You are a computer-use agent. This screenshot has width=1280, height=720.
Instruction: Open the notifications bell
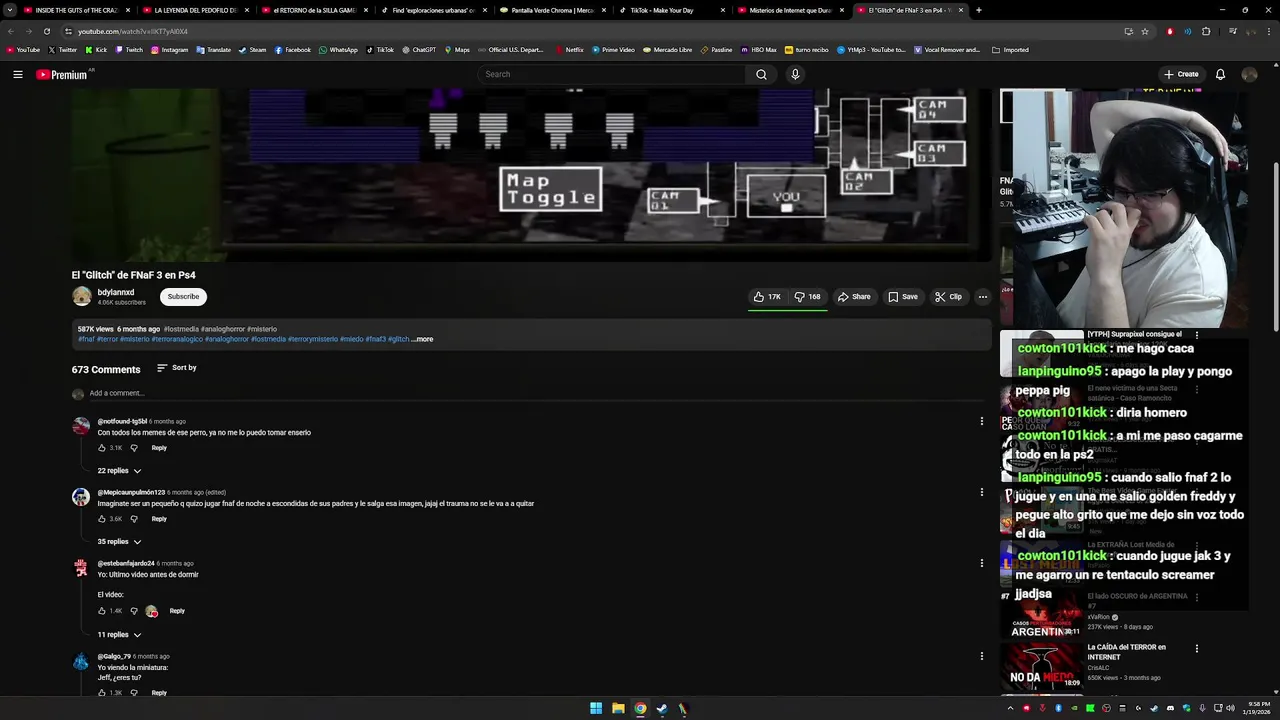[1220, 74]
